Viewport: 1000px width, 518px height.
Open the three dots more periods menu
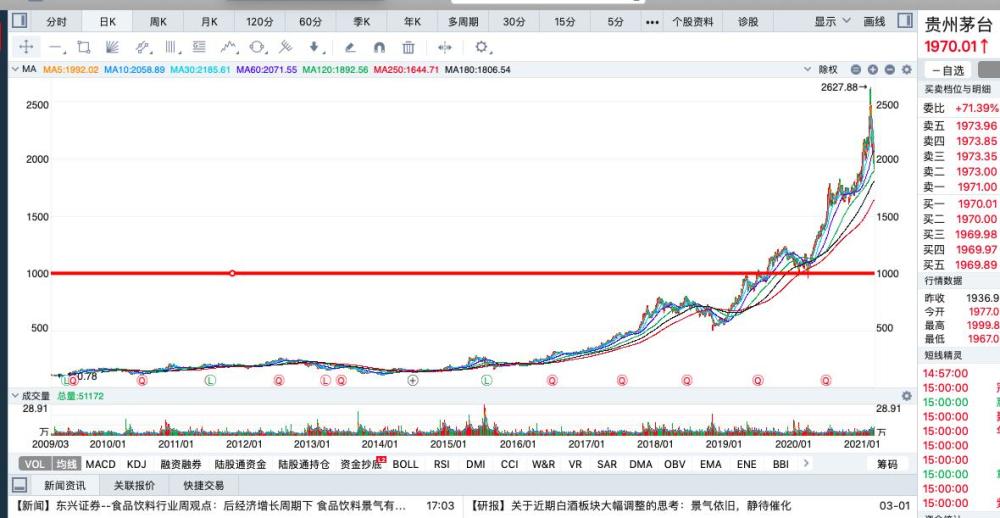[652, 22]
